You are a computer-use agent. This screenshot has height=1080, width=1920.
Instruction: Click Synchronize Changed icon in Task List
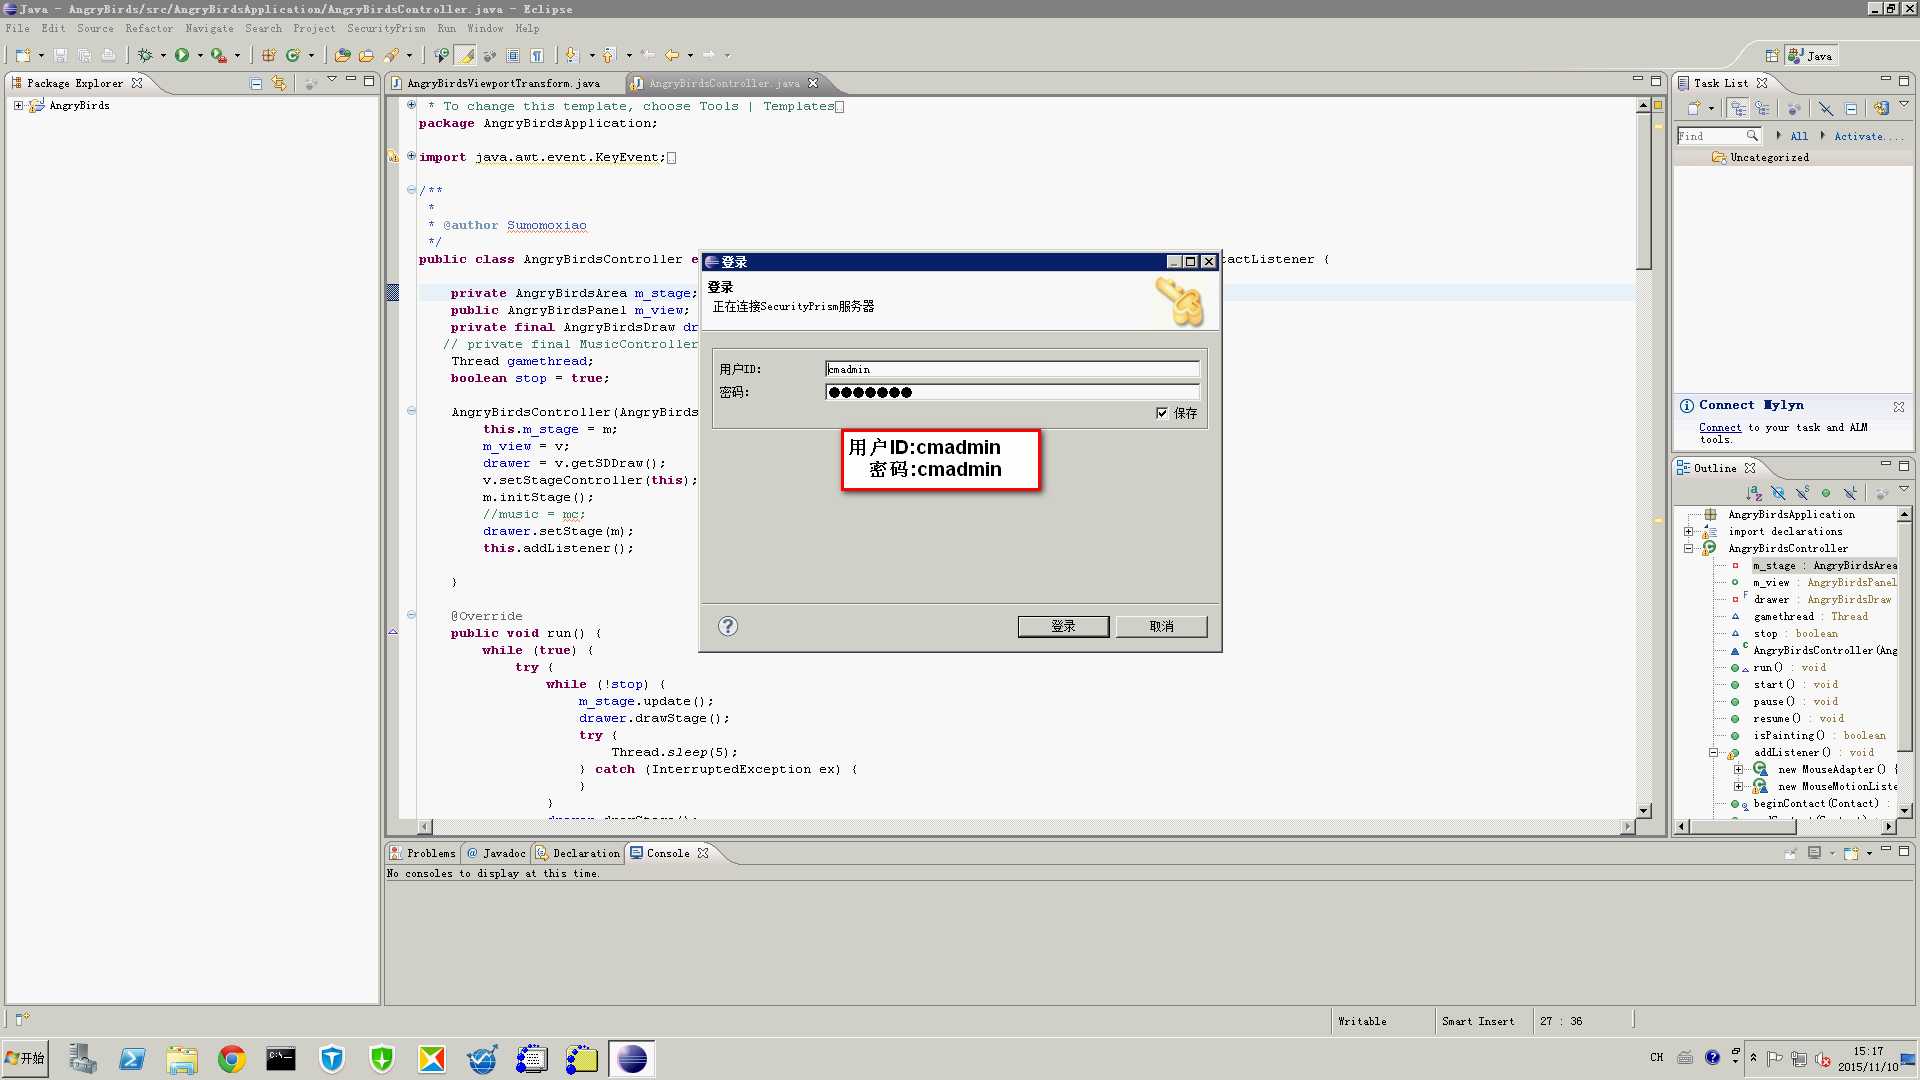pyautogui.click(x=1881, y=108)
